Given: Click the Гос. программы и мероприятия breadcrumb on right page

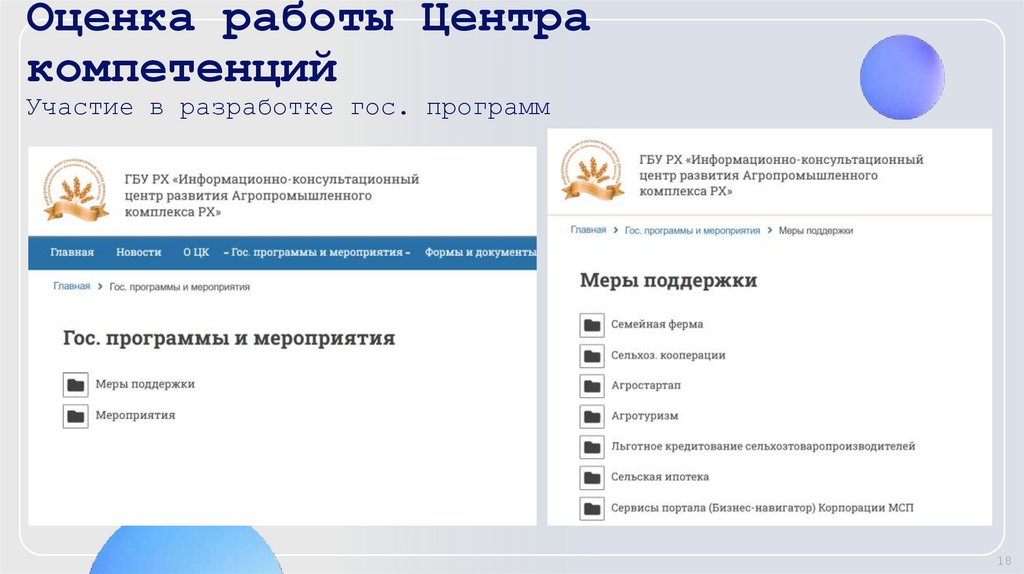Looking at the screenshot, I should (x=692, y=231).
